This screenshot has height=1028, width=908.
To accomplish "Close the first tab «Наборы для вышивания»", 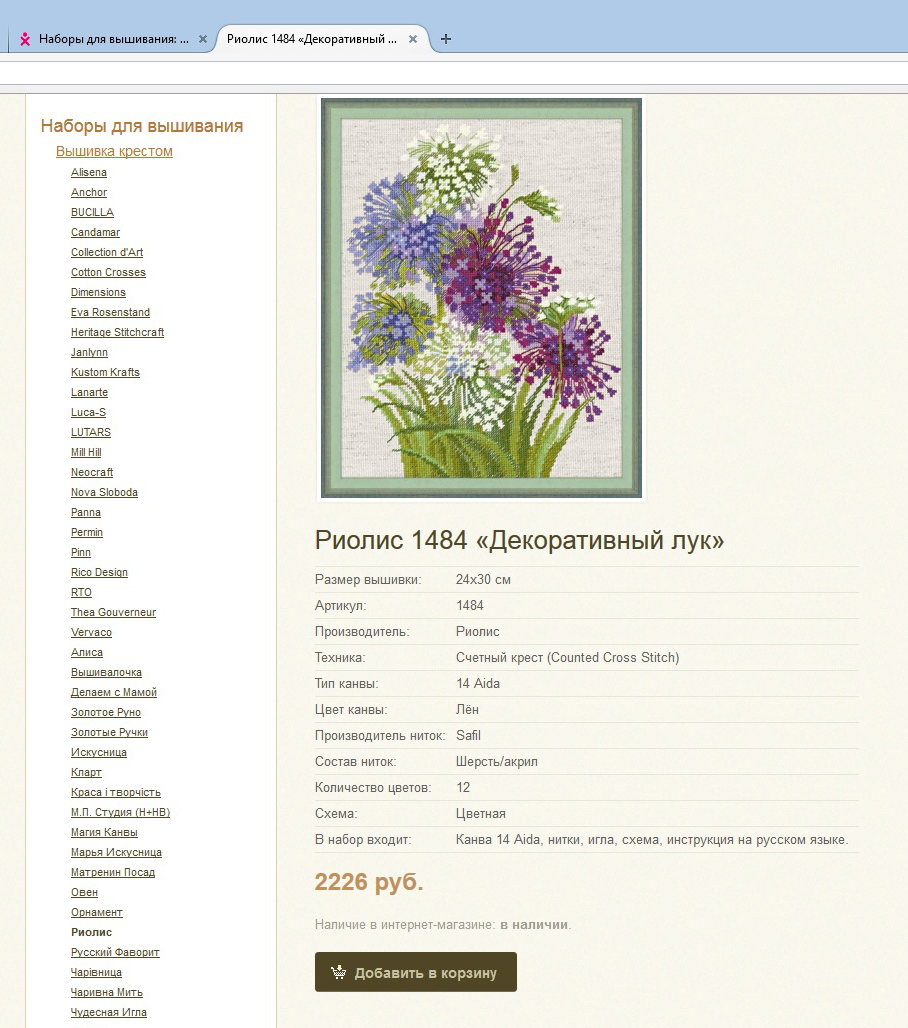I will 203,39.
